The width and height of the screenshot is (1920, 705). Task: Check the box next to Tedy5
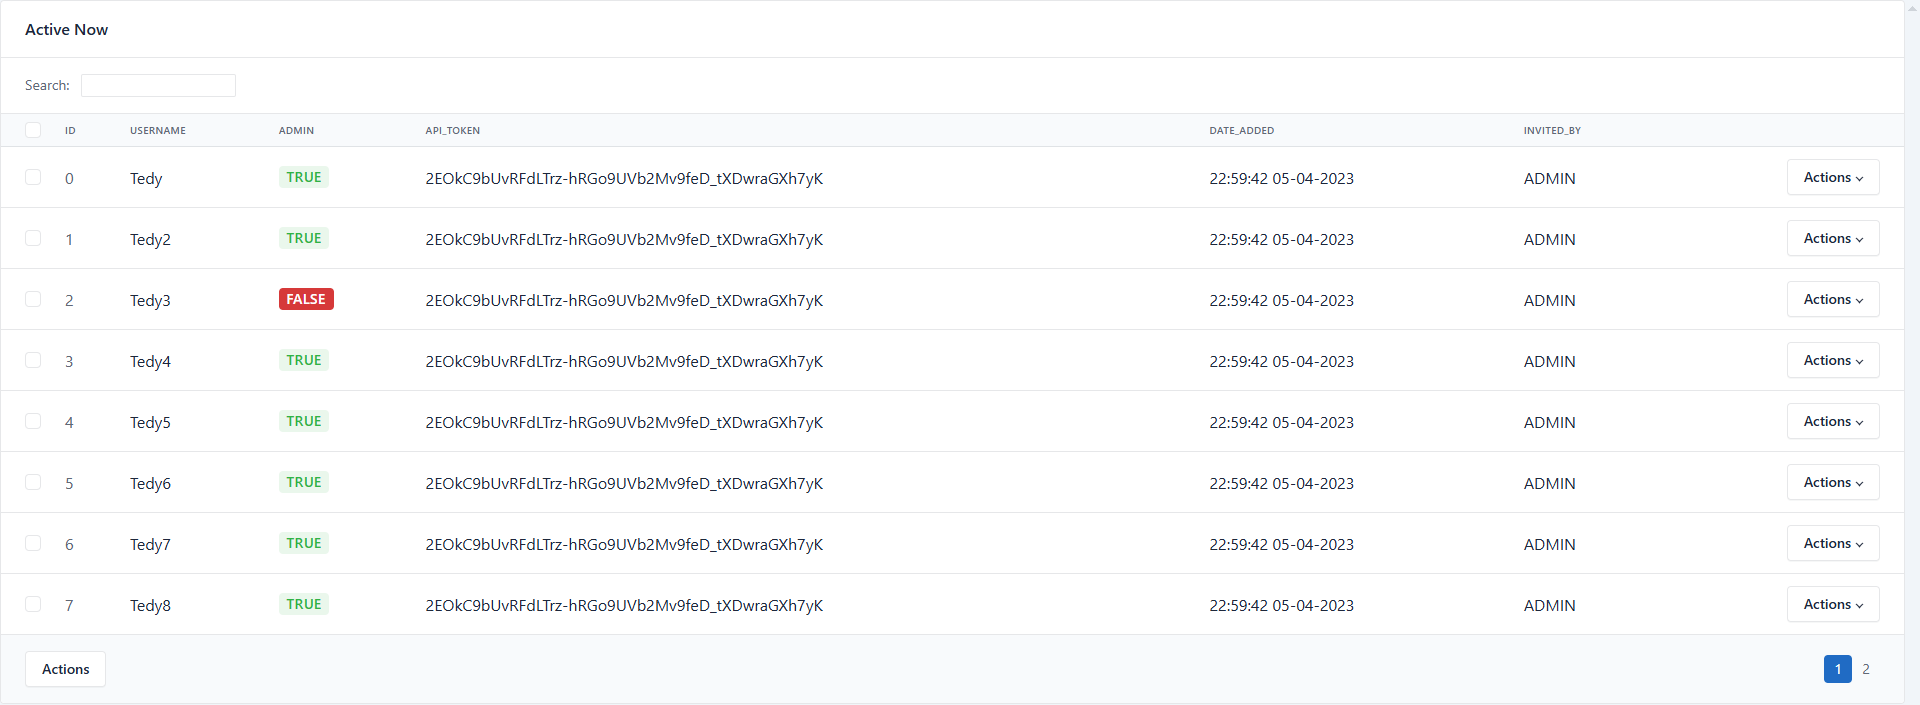(33, 421)
